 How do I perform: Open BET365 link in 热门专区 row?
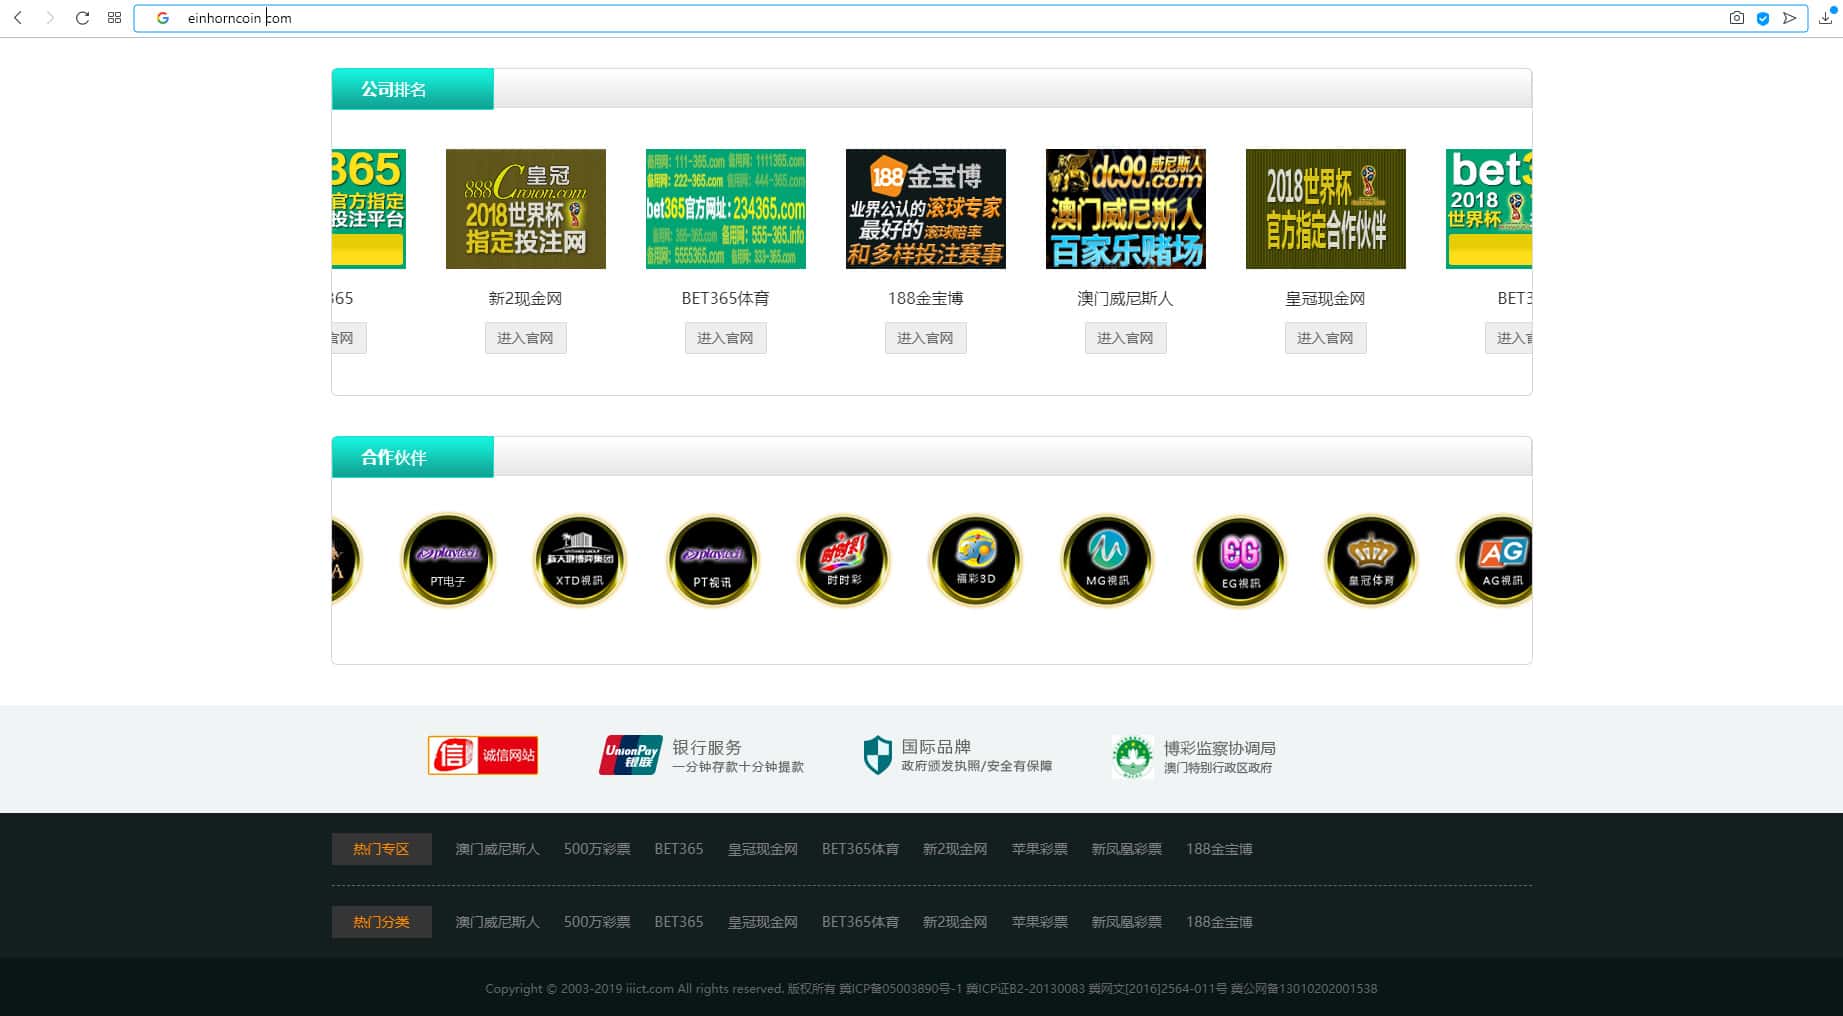(679, 849)
